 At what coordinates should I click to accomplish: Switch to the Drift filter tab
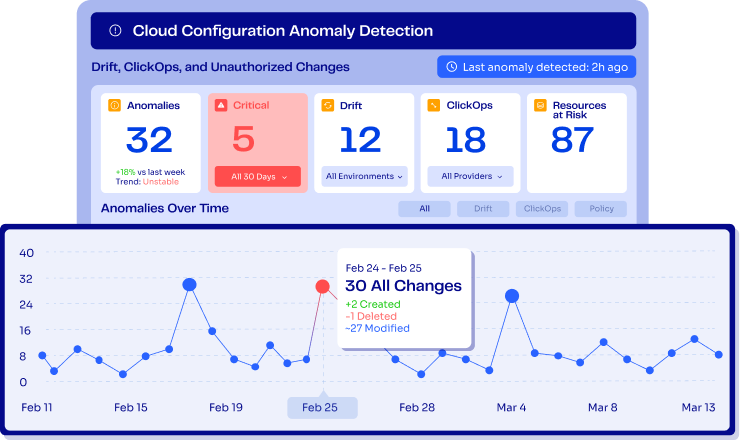(483, 209)
